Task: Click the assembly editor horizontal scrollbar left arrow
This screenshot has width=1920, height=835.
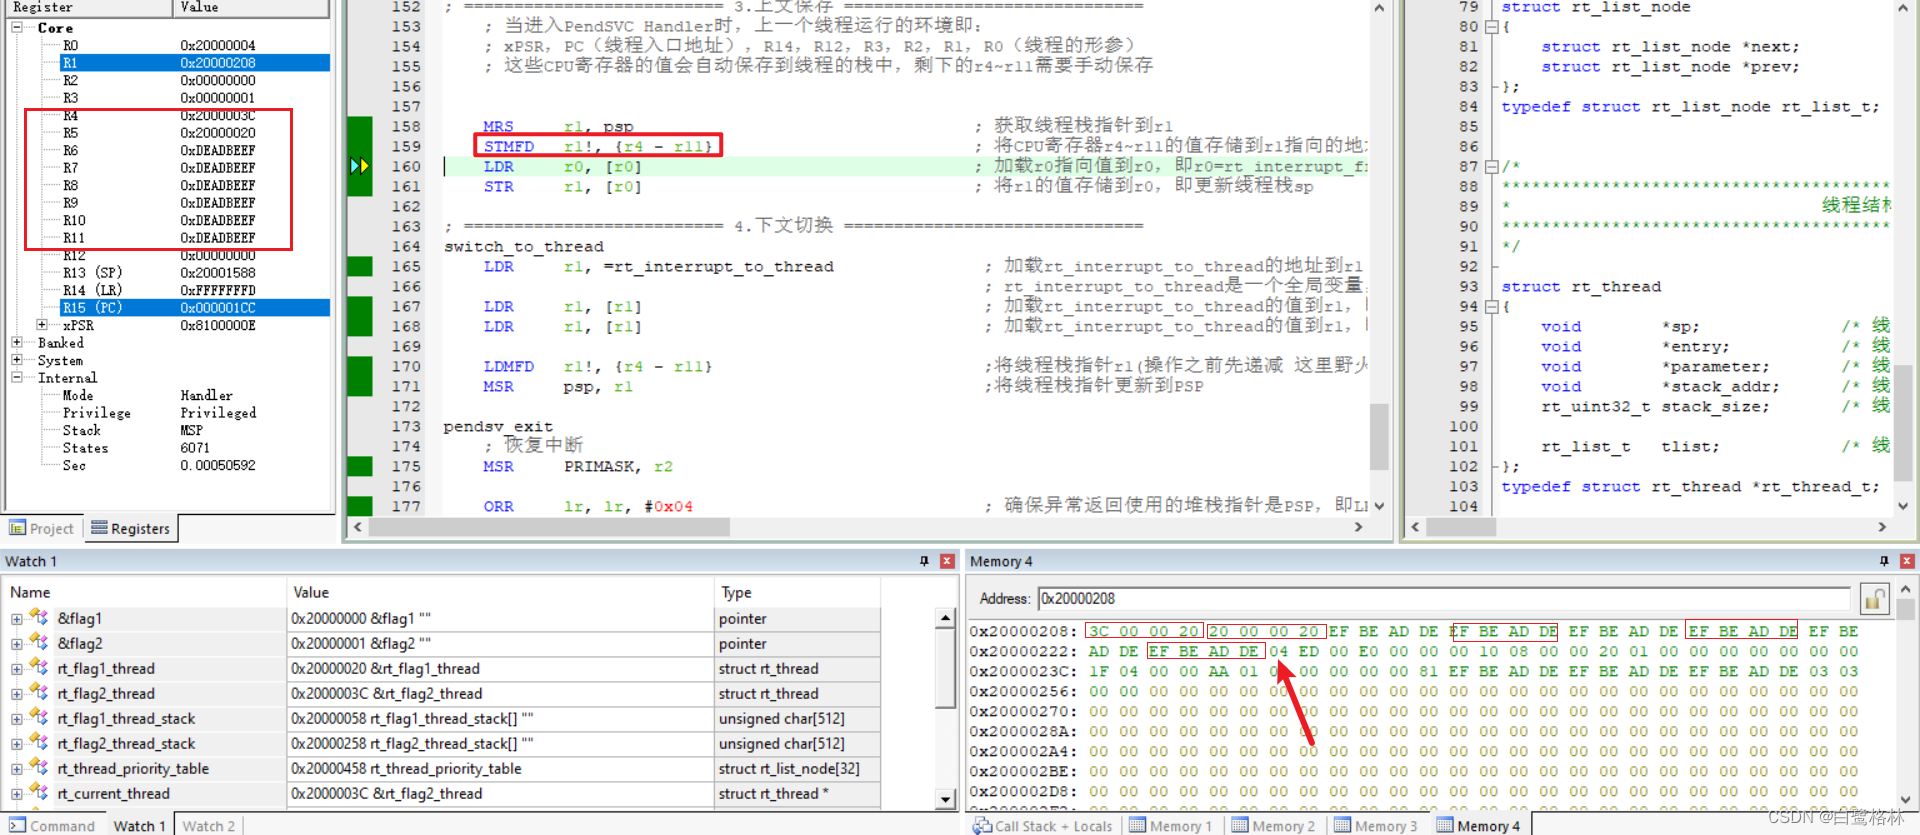Action: 358,527
